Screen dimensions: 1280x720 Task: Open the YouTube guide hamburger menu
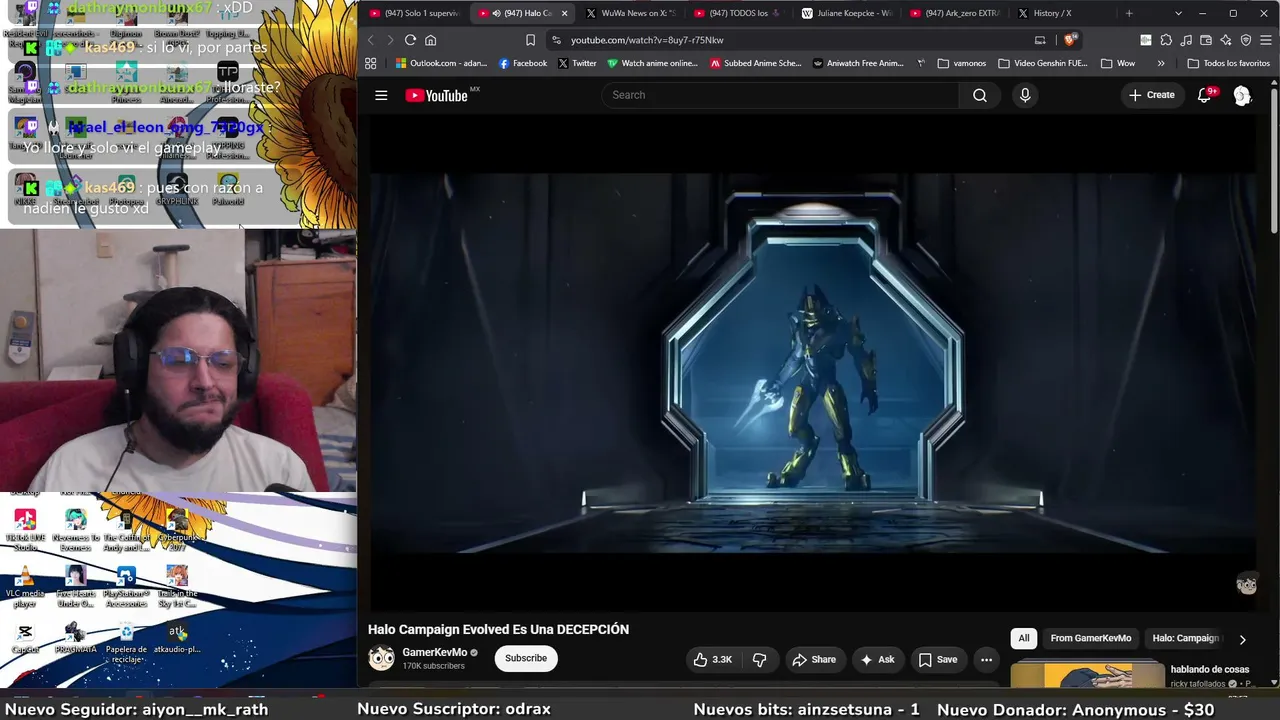click(381, 95)
